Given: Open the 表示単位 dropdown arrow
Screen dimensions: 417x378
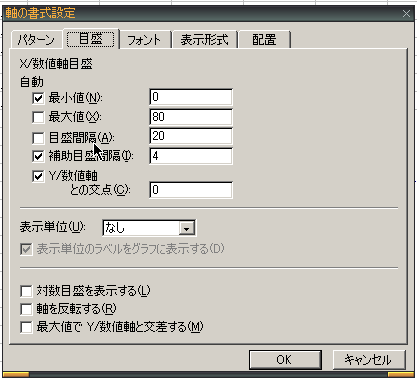Looking at the screenshot, I should 186,228.
